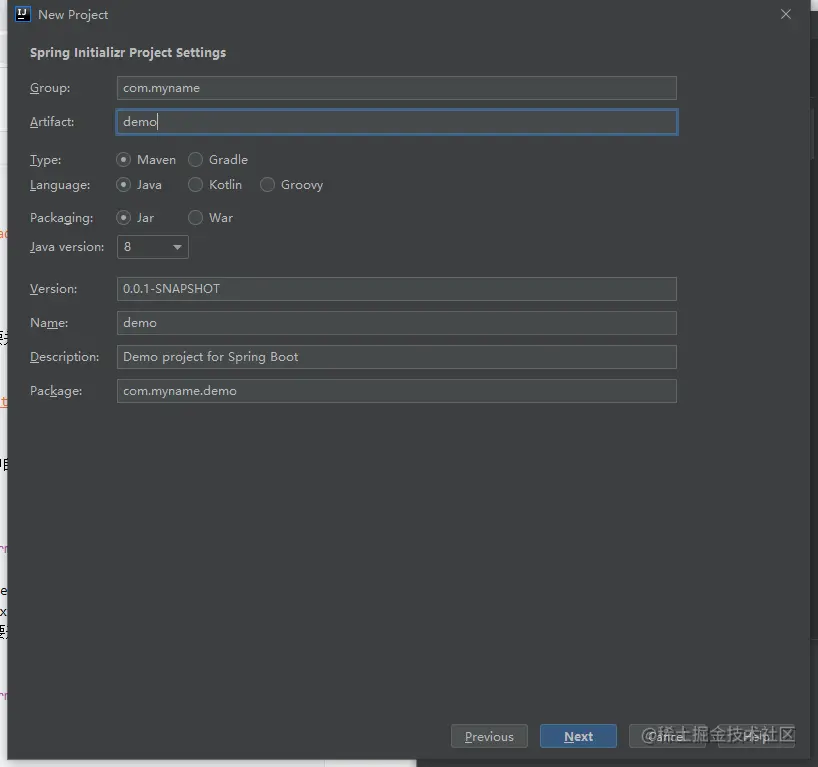The width and height of the screenshot is (818, 767).
Task: Edit the Version field
Action: (x=396, y=289)
